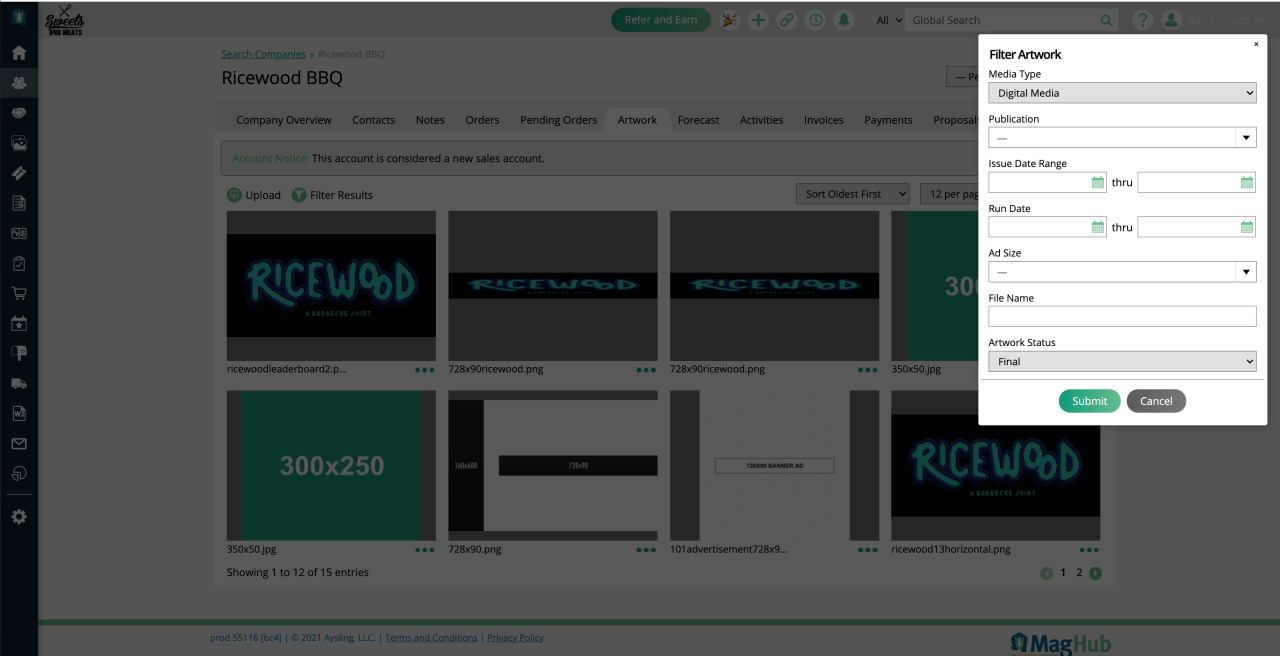Open the calendar picker for Run Date end
The height and width of the screenshot is (656, 1280).
[1246, 227]
